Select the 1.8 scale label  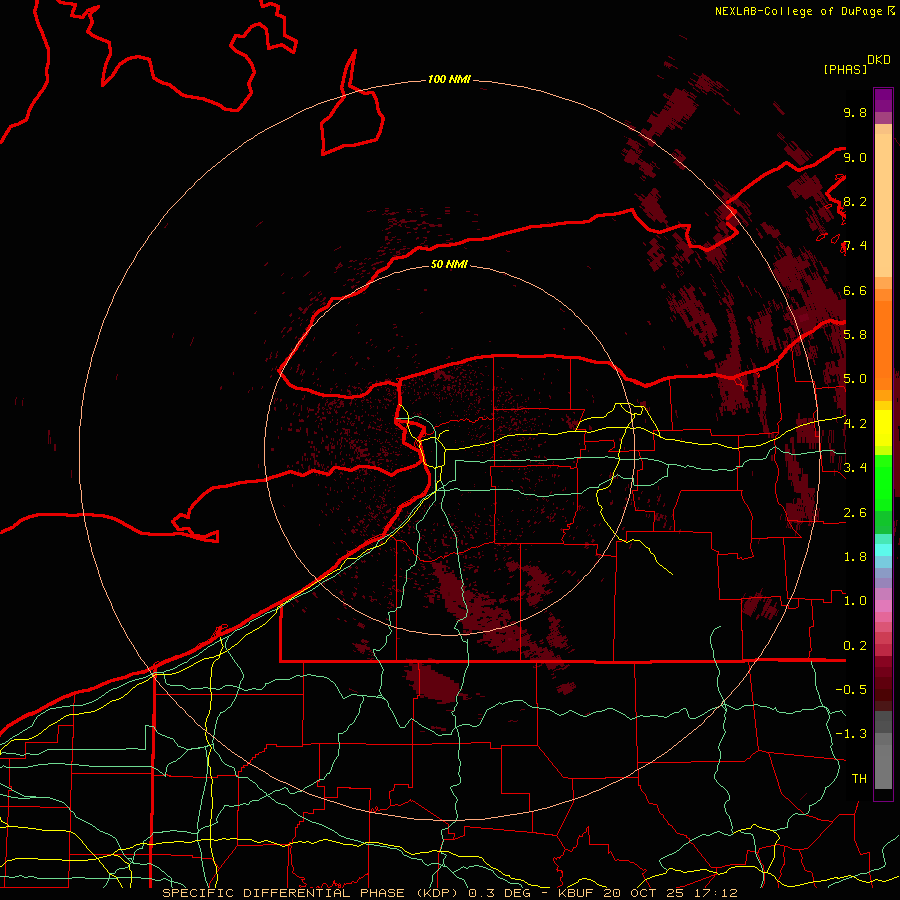click(x=855, y=557)
